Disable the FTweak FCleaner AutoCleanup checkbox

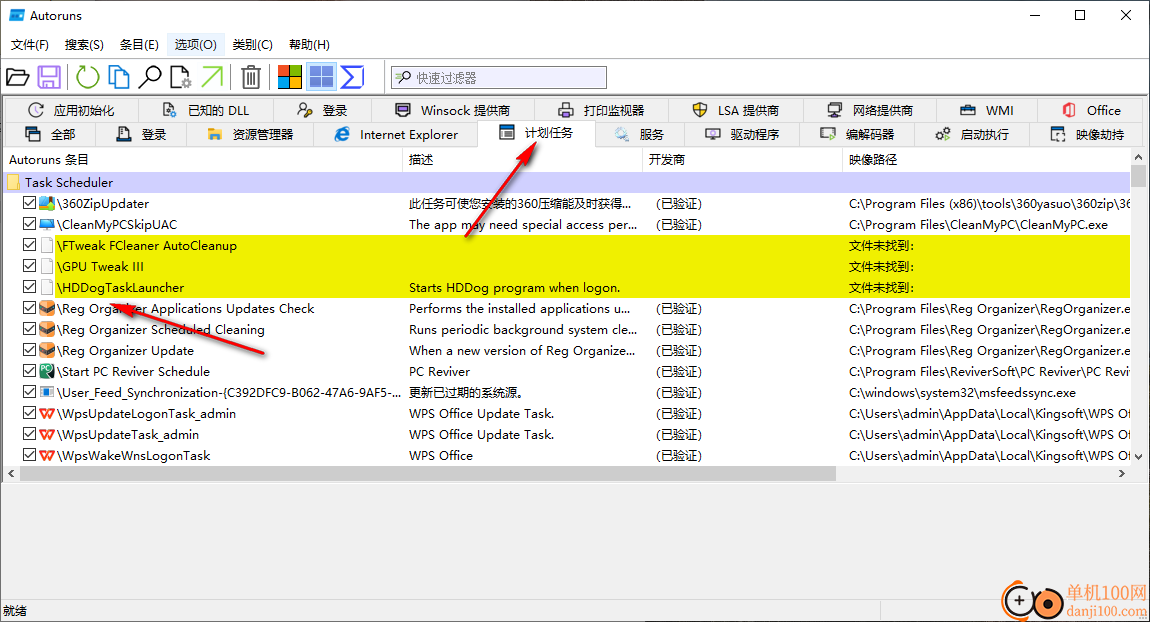pyautogui.click(x=29, y=244)
